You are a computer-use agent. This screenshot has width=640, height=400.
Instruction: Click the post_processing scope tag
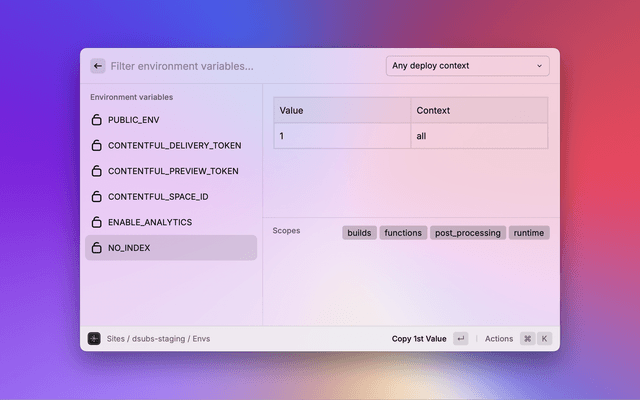pyautogui.click(x=467, y=233)
